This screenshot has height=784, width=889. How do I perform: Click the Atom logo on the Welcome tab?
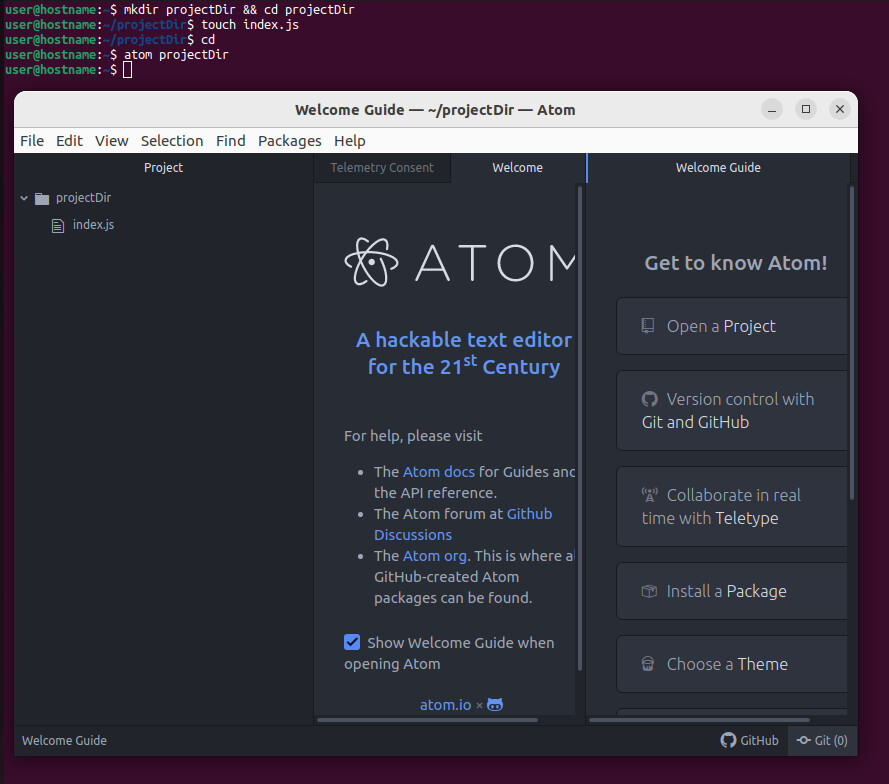point(372,261)
